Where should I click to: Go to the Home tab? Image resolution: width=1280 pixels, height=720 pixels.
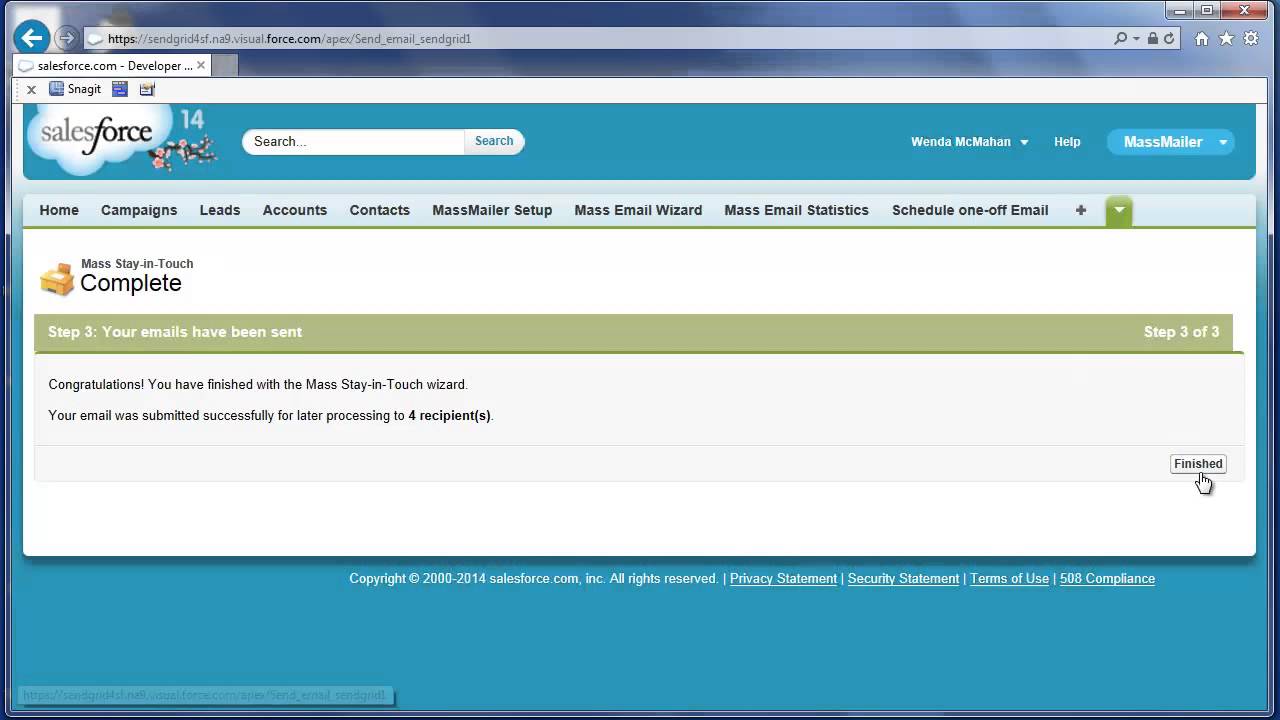59,210
